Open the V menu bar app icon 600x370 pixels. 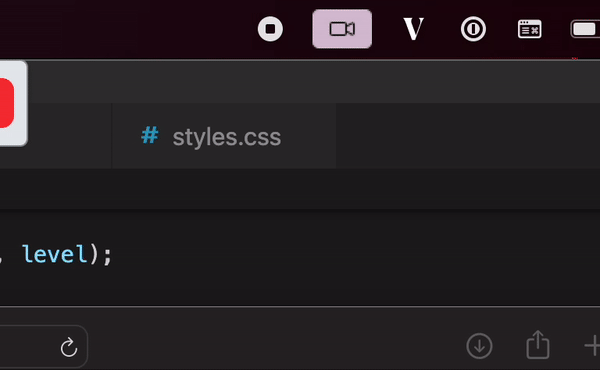(413, 29)
